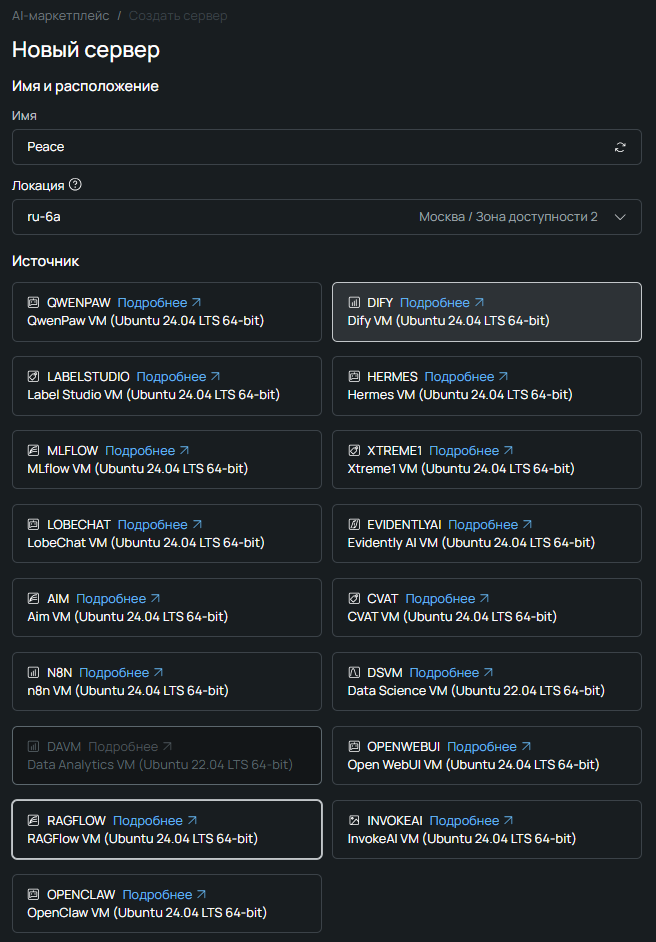Click the AIM card icon
Image resolution: width=656 pixels, height=942 pixels.
coord(34,598)
